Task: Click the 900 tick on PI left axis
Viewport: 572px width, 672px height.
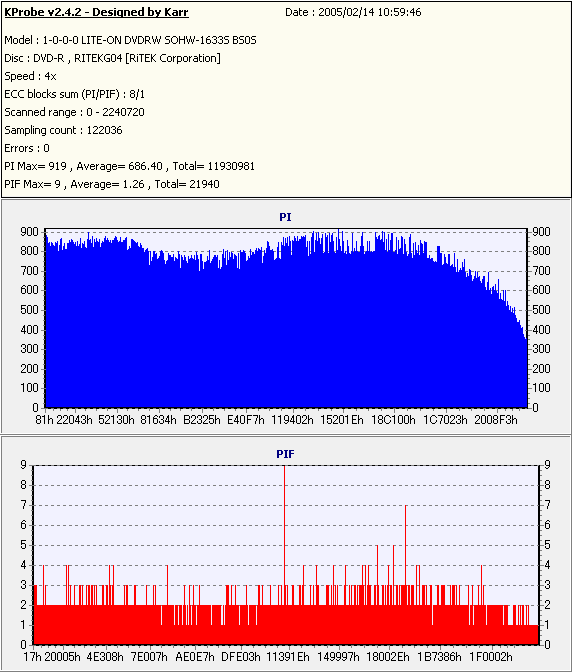Action: 30,232
